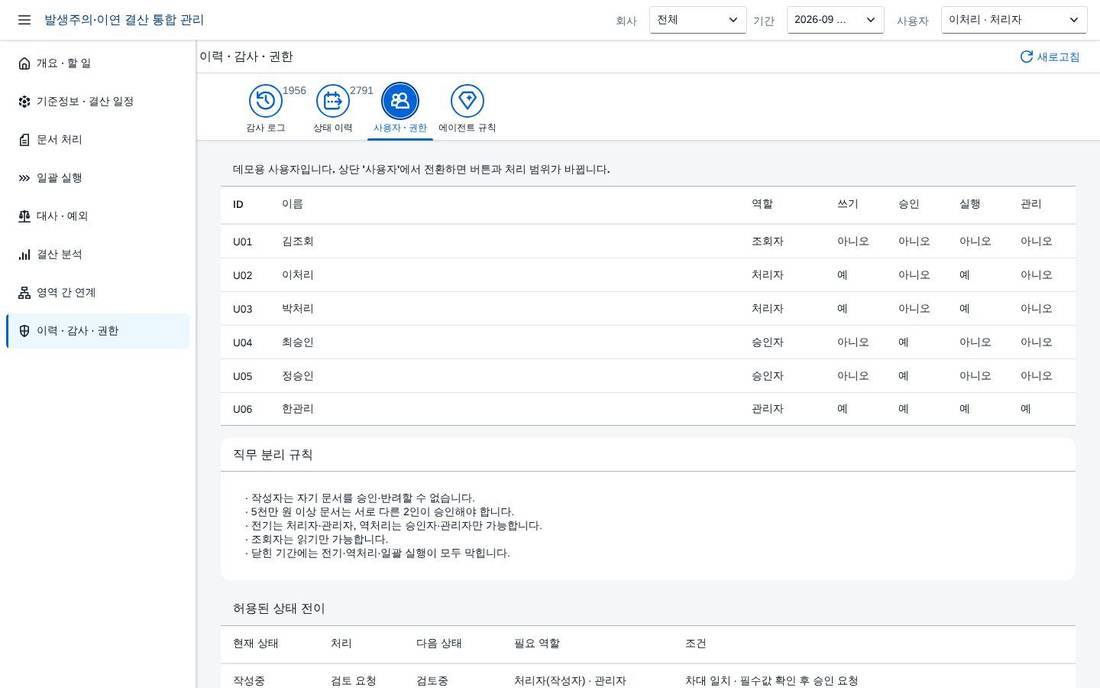The height and width of the screenshot is (688, 1100).
Task: Click the 조회자 role cell
Action: (x=767, y=241)
